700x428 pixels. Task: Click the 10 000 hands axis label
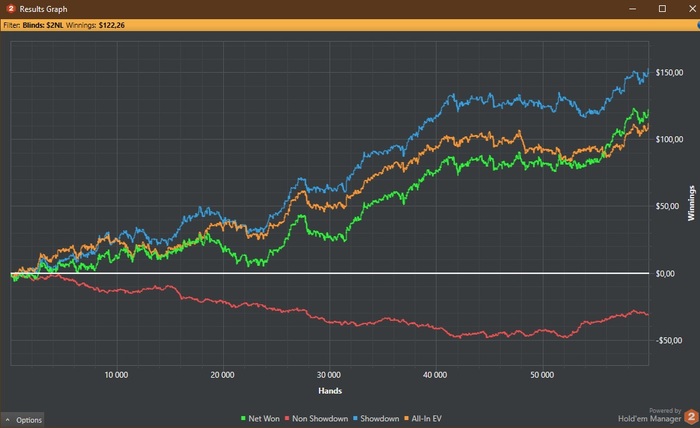click(x=116, y=375)
